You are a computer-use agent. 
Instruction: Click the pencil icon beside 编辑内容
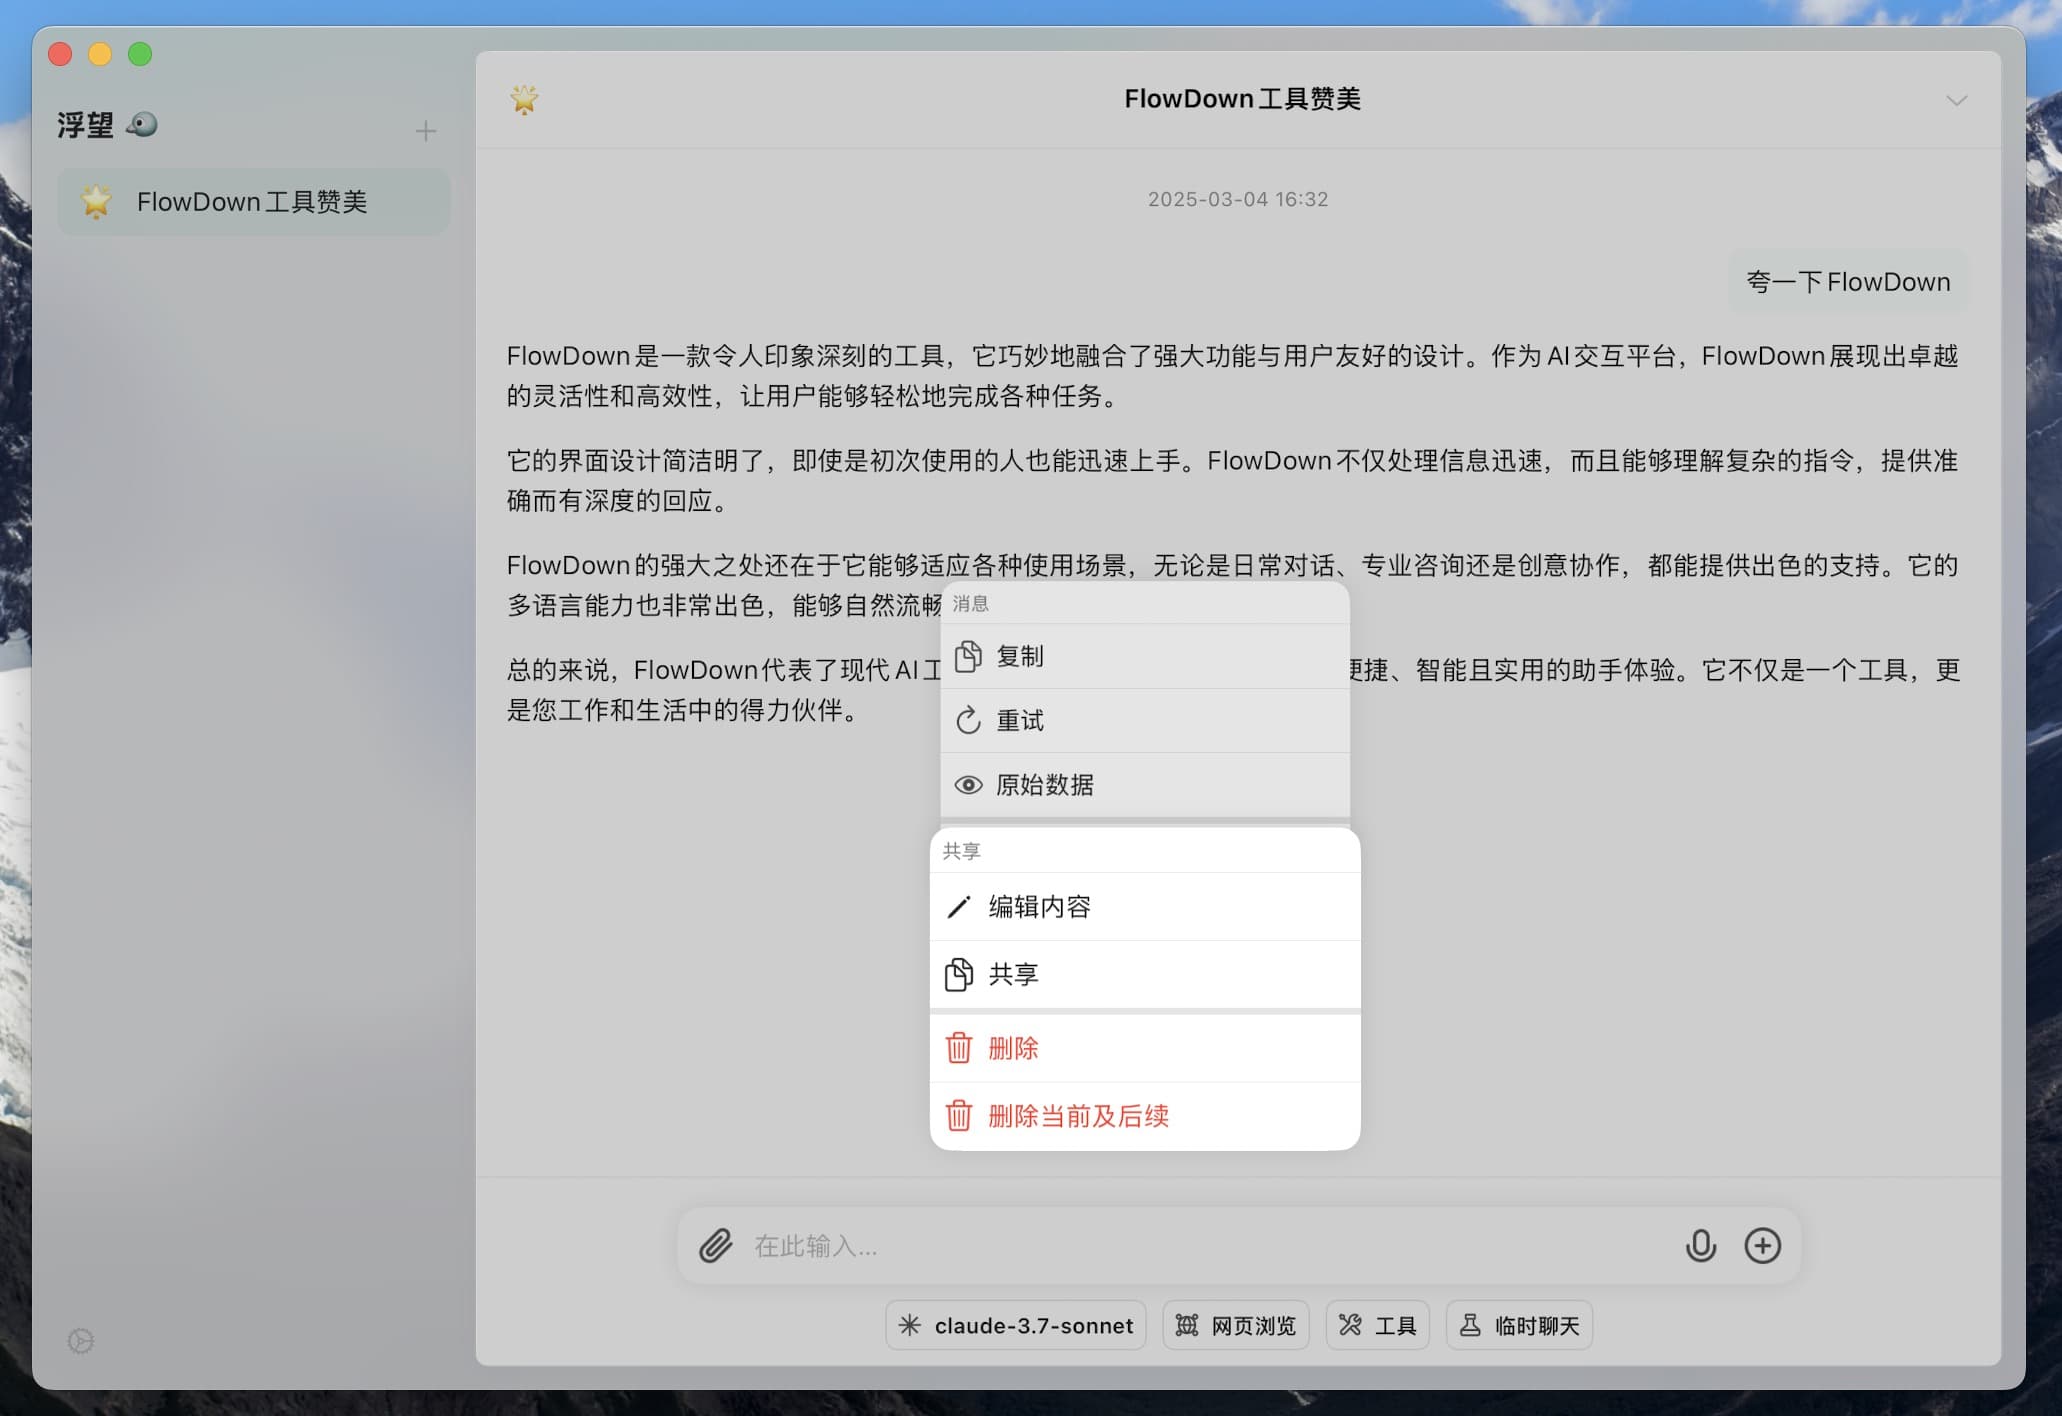[x=959, y=907]
